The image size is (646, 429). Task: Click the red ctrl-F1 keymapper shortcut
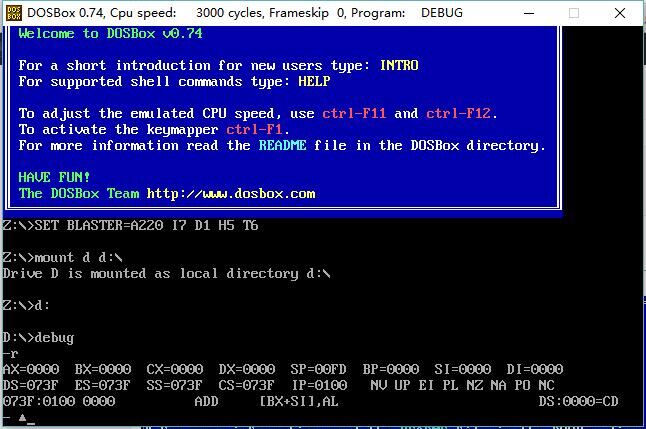(254, 129)
